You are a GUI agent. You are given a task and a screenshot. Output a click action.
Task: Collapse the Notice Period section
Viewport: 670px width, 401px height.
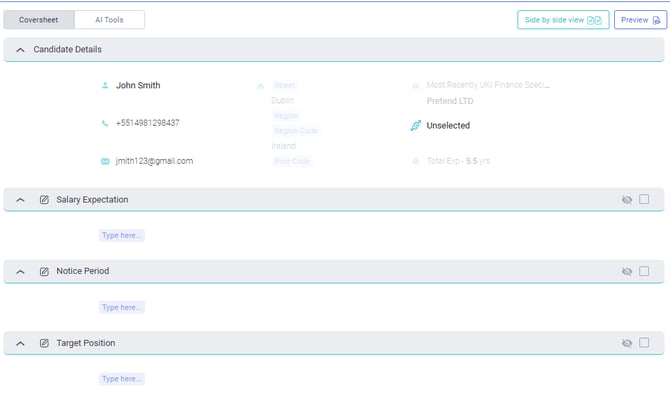coord(20,271)
